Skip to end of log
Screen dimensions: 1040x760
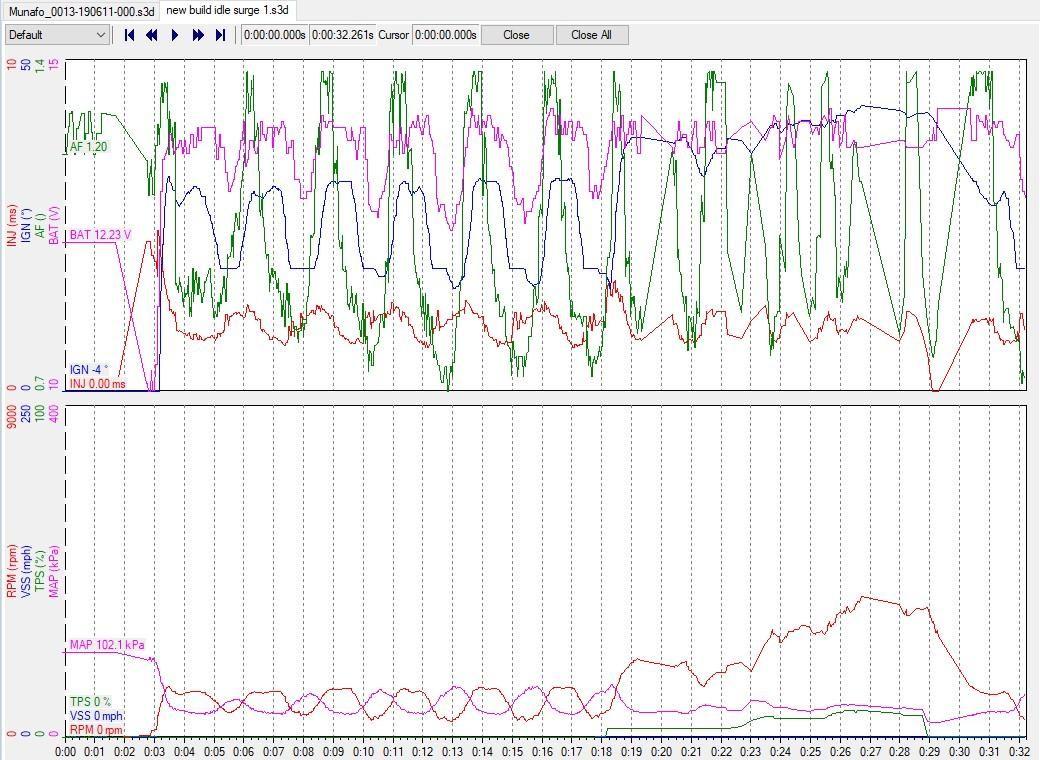tap(221, 35)
